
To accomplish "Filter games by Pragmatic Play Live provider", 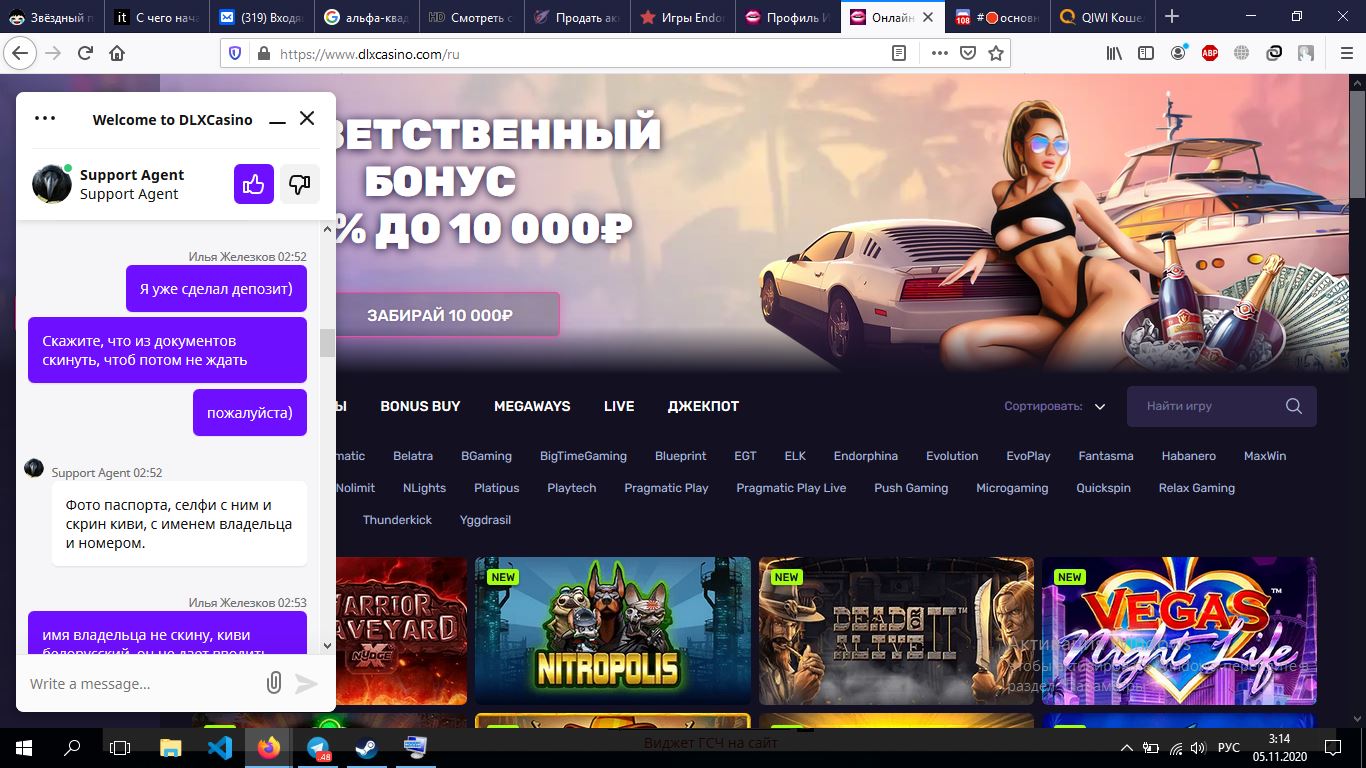I will click(791, 488).
